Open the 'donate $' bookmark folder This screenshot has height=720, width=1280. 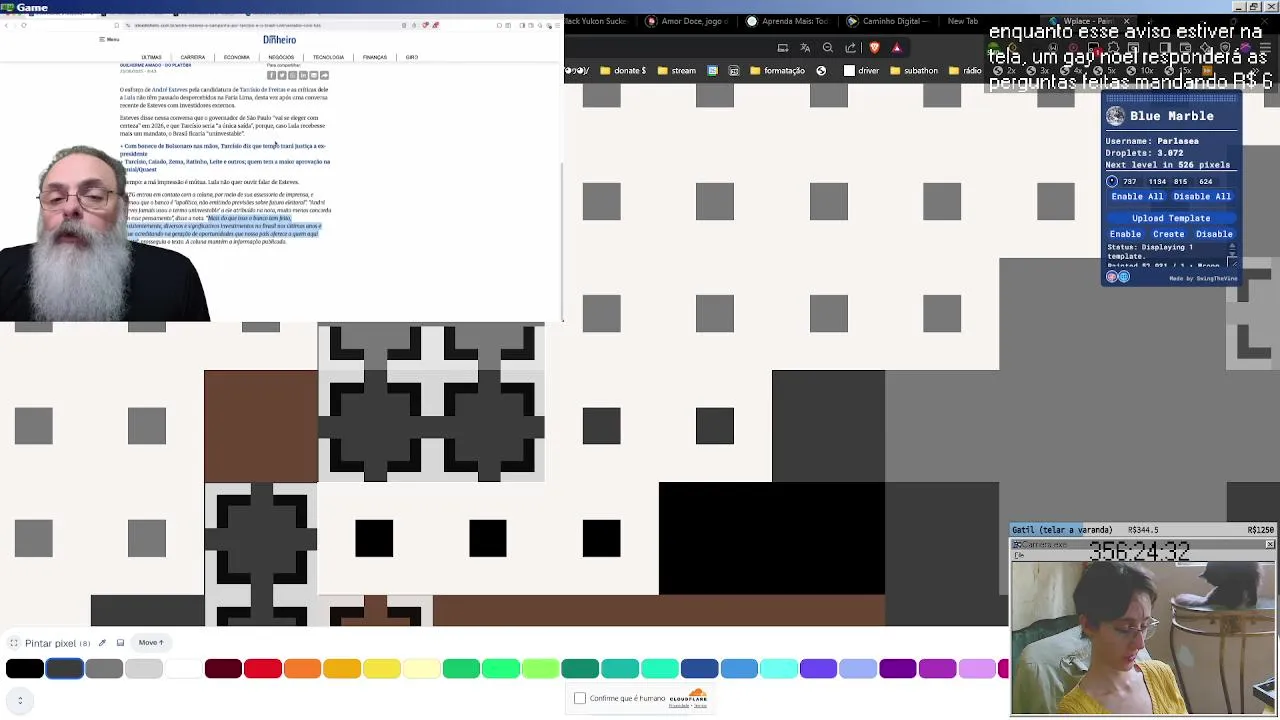(622, 71)
